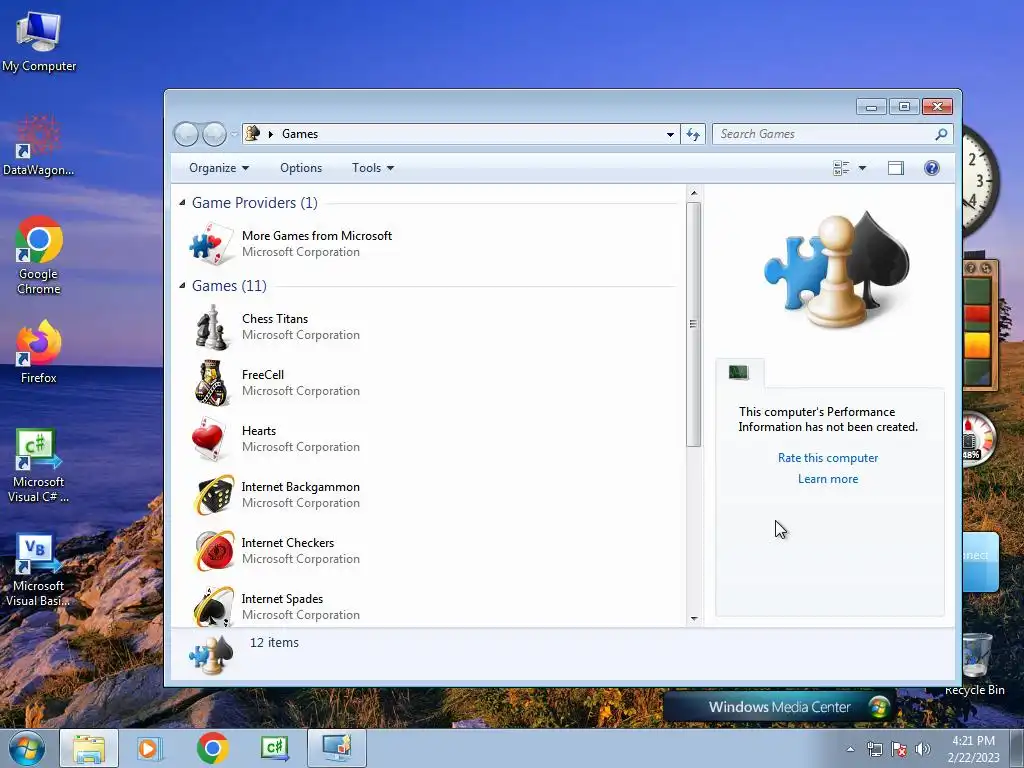Show hidden tray icons arrow

[850, 749]
